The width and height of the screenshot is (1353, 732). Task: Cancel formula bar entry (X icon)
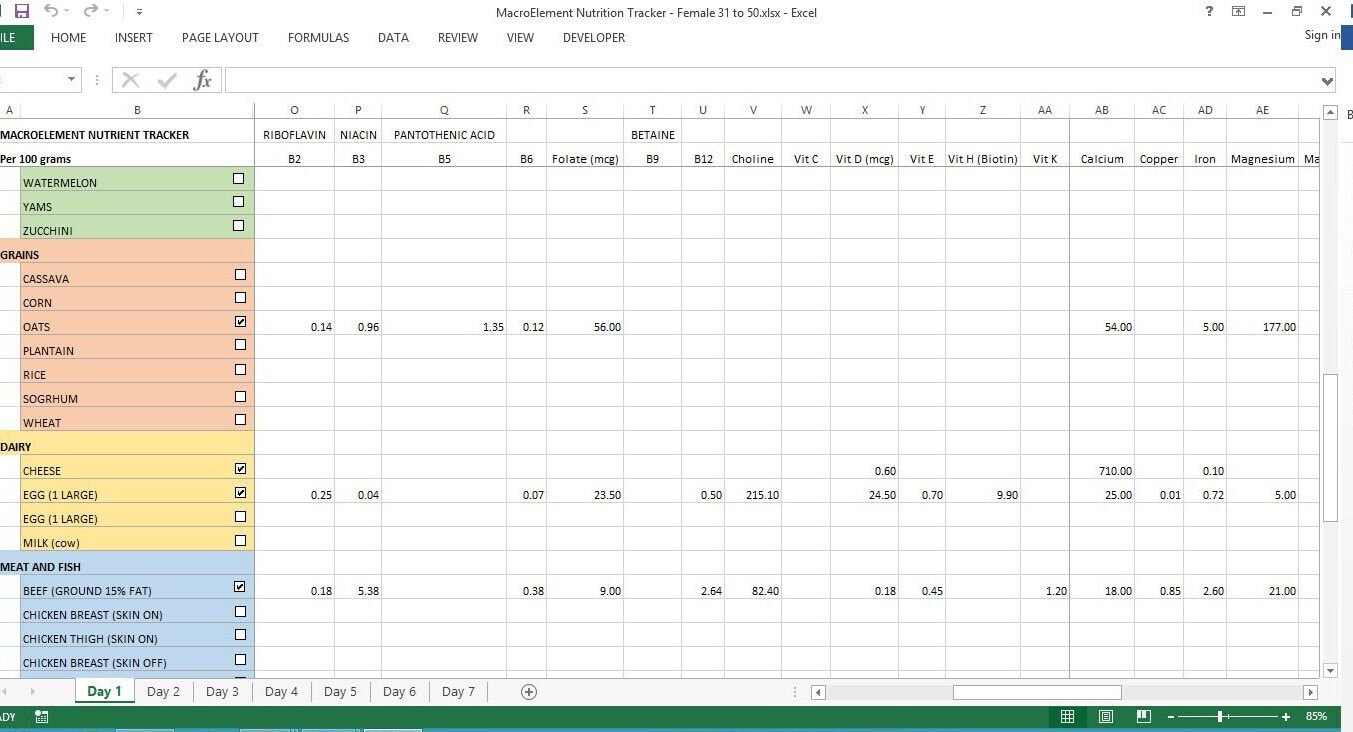(130, 80)
